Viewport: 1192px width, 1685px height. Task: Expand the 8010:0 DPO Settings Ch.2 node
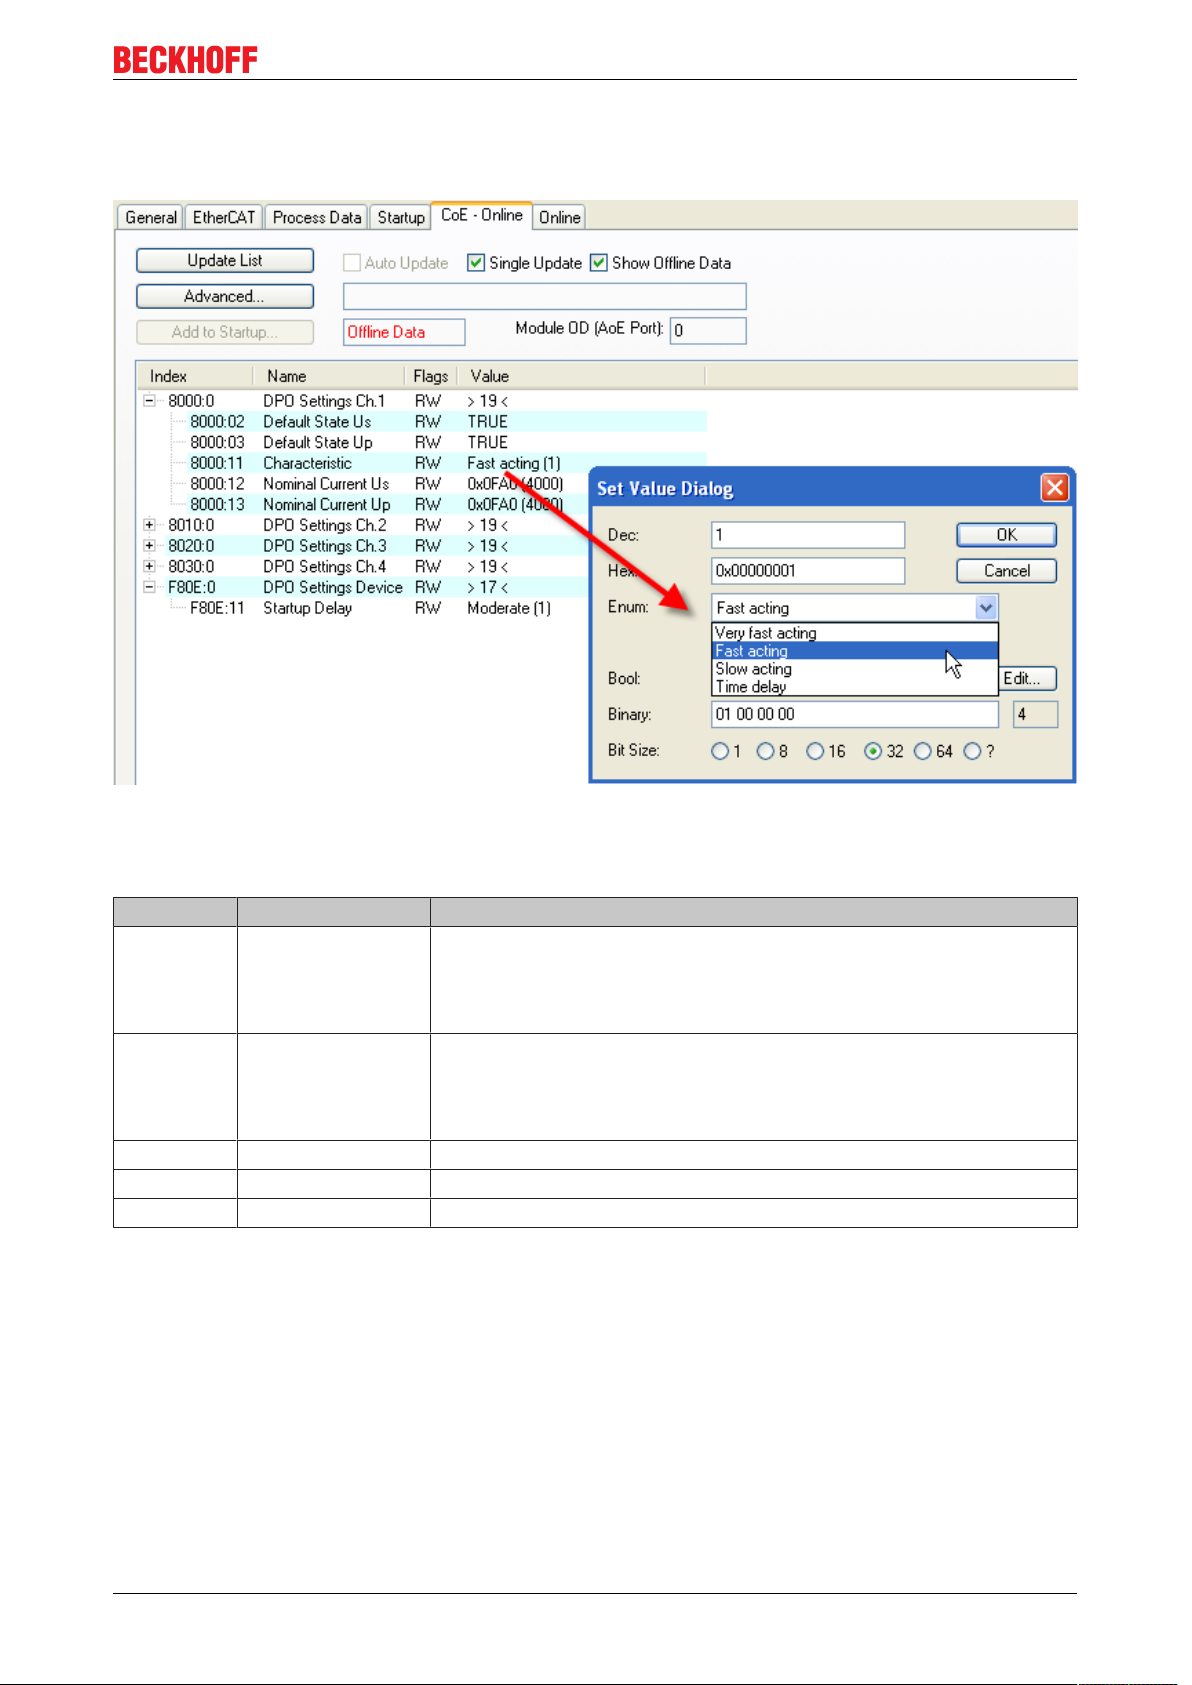(x=149, y=525)
